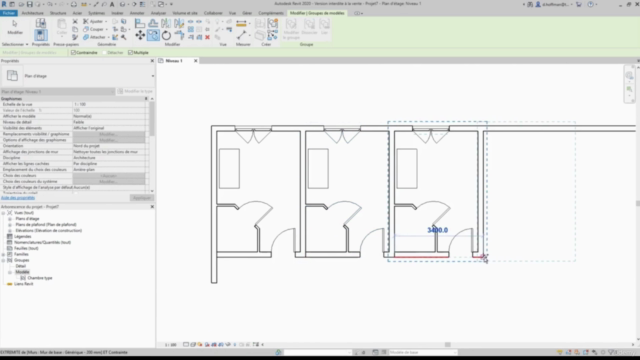Click the Align tool icon
Screen dimensions: 640x360
(140, 23)
